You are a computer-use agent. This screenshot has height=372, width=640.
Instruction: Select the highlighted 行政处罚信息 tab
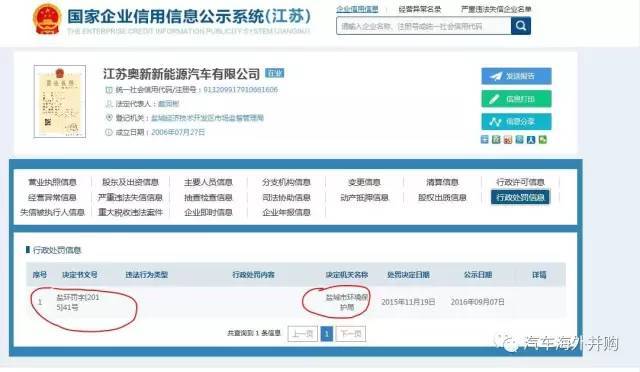(520, 197)
